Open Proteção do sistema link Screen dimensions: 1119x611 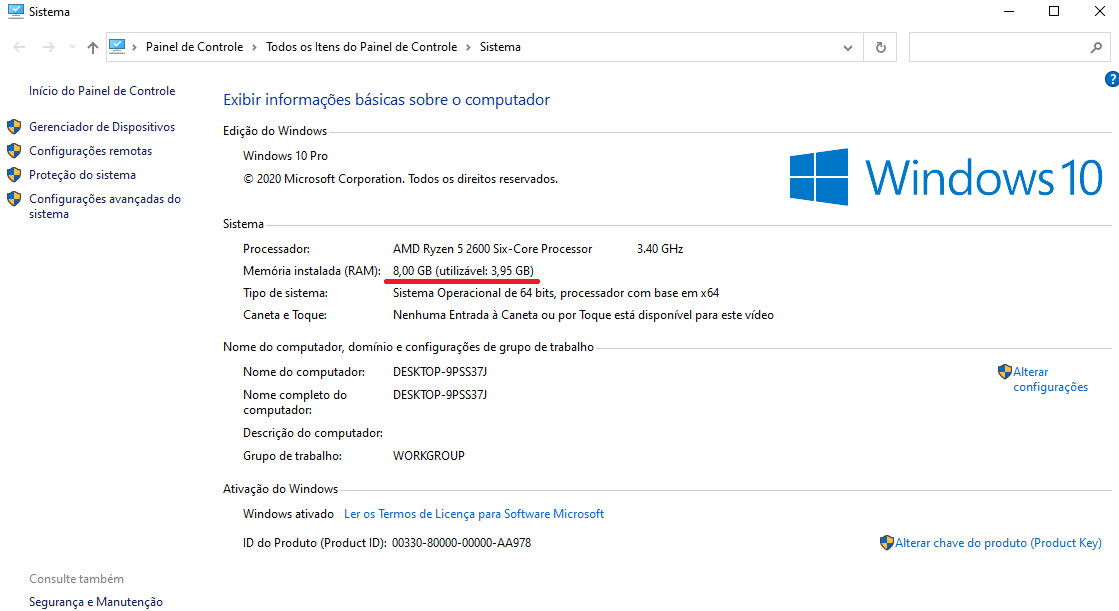pos(82,175)
